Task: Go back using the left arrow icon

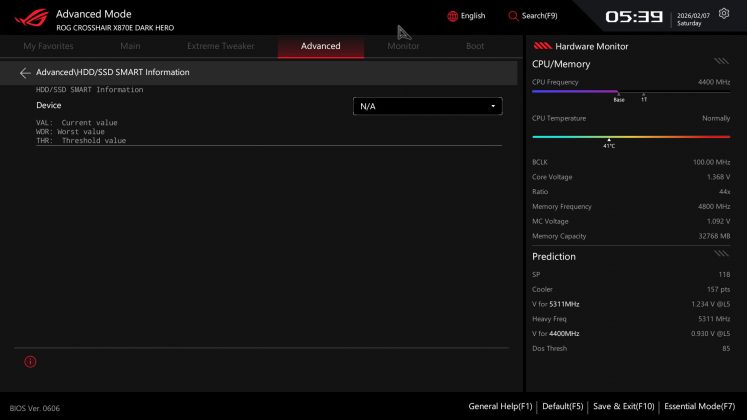Action: 25,73
